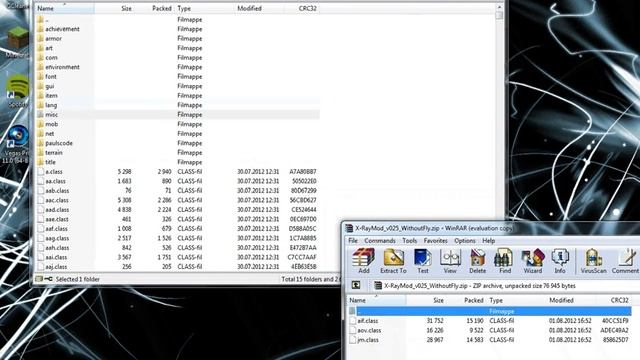Select aab.class file row

[x=178, y=191]
